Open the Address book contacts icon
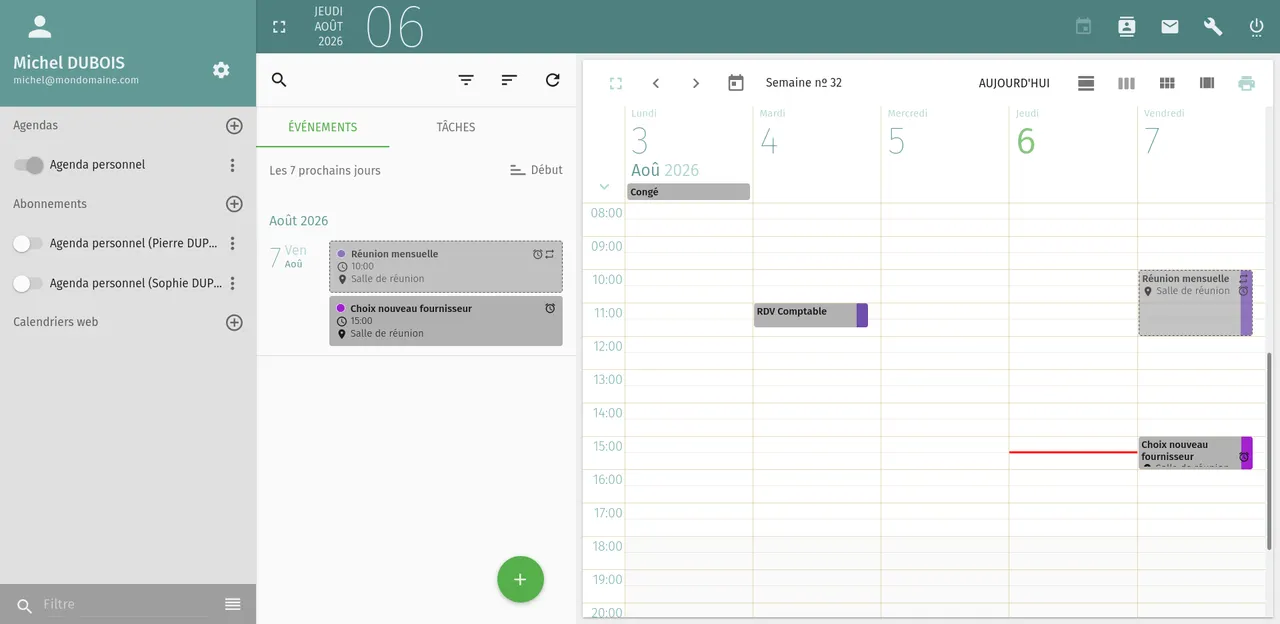 click(1126, 27)
